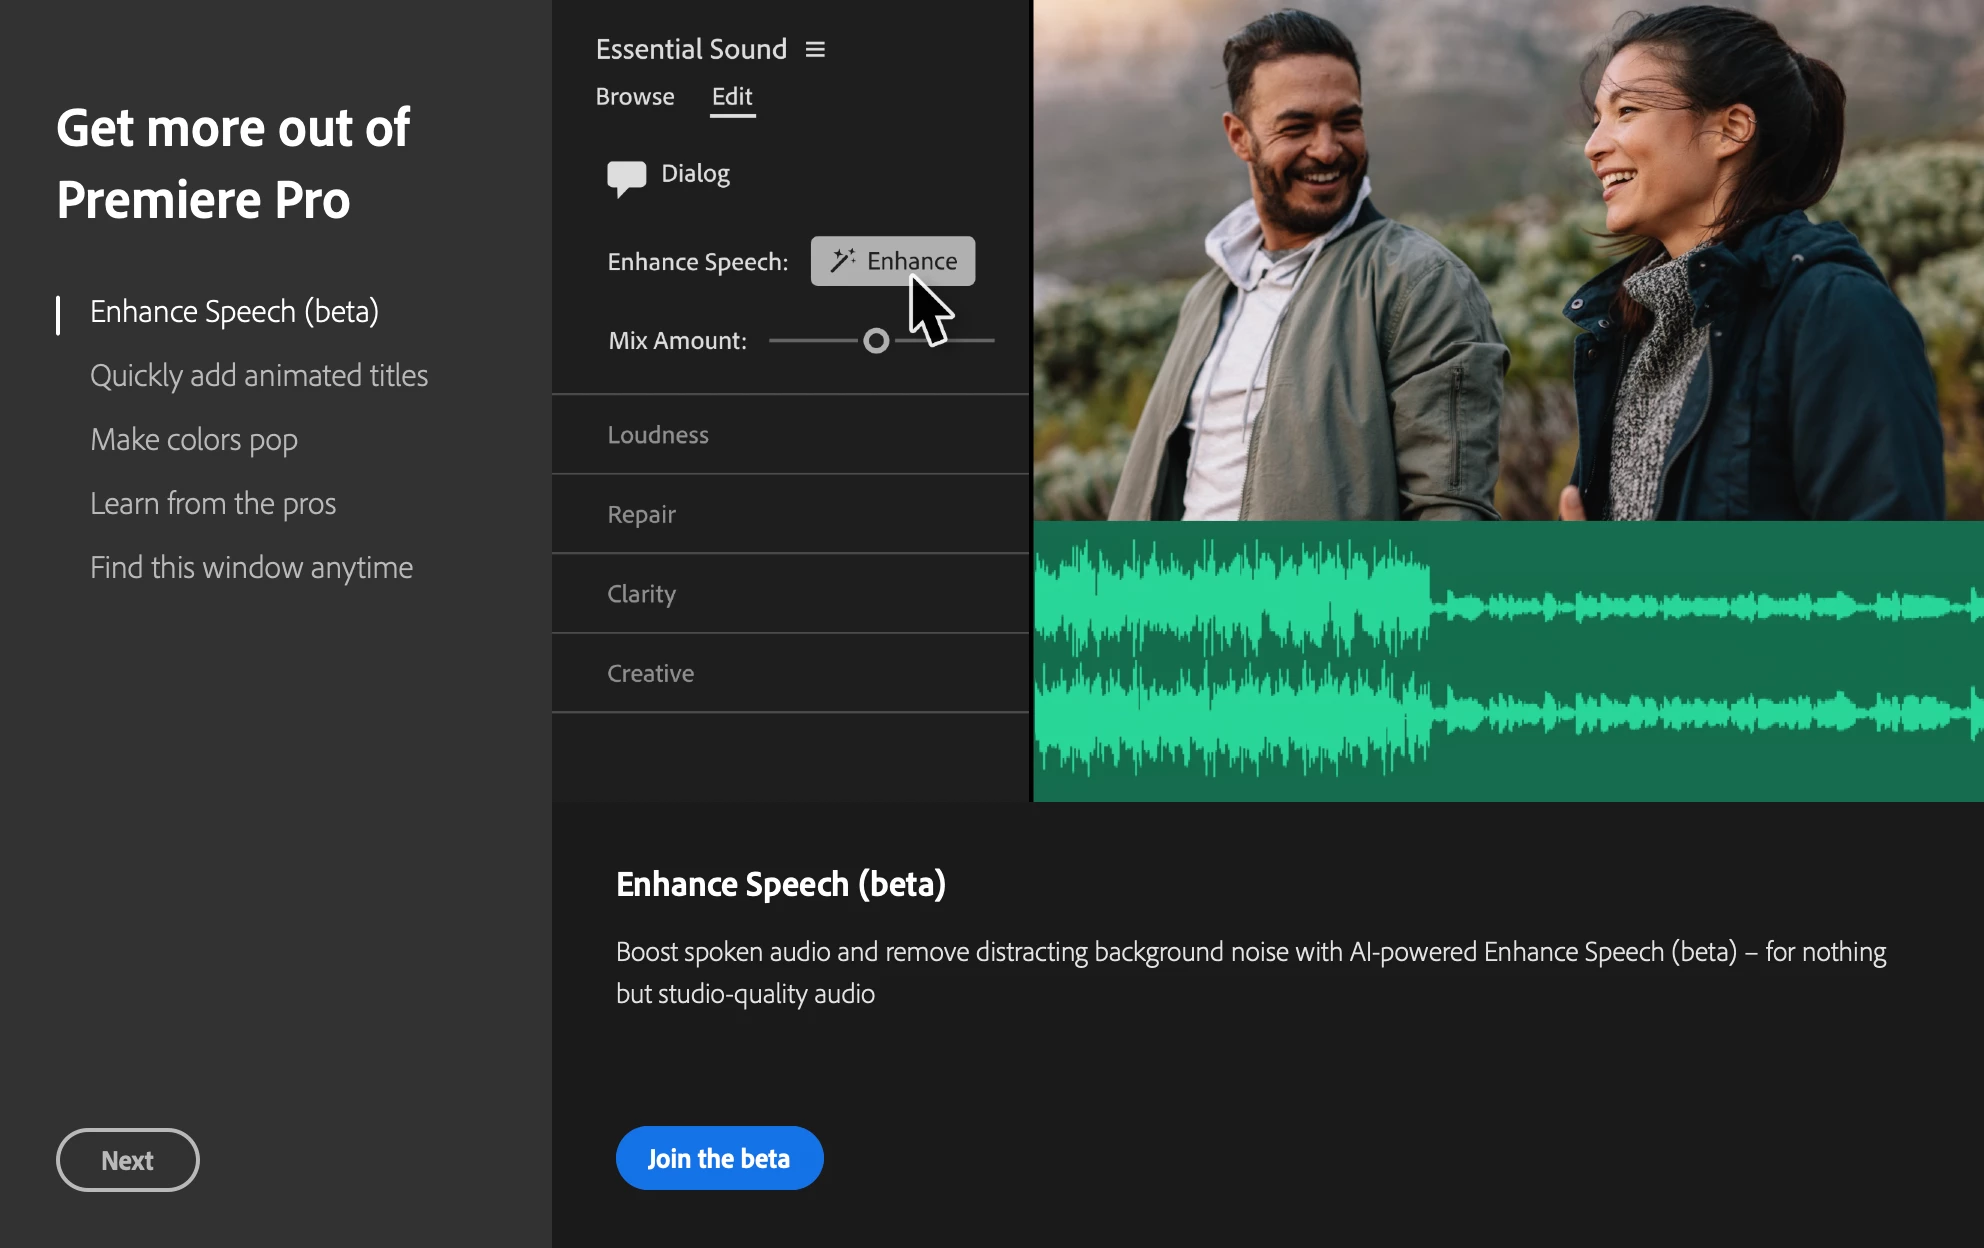The width and height of the screenshot is (1984, 1248).
Task: Click the Join the beta button
Action: tap(719, 1158)
